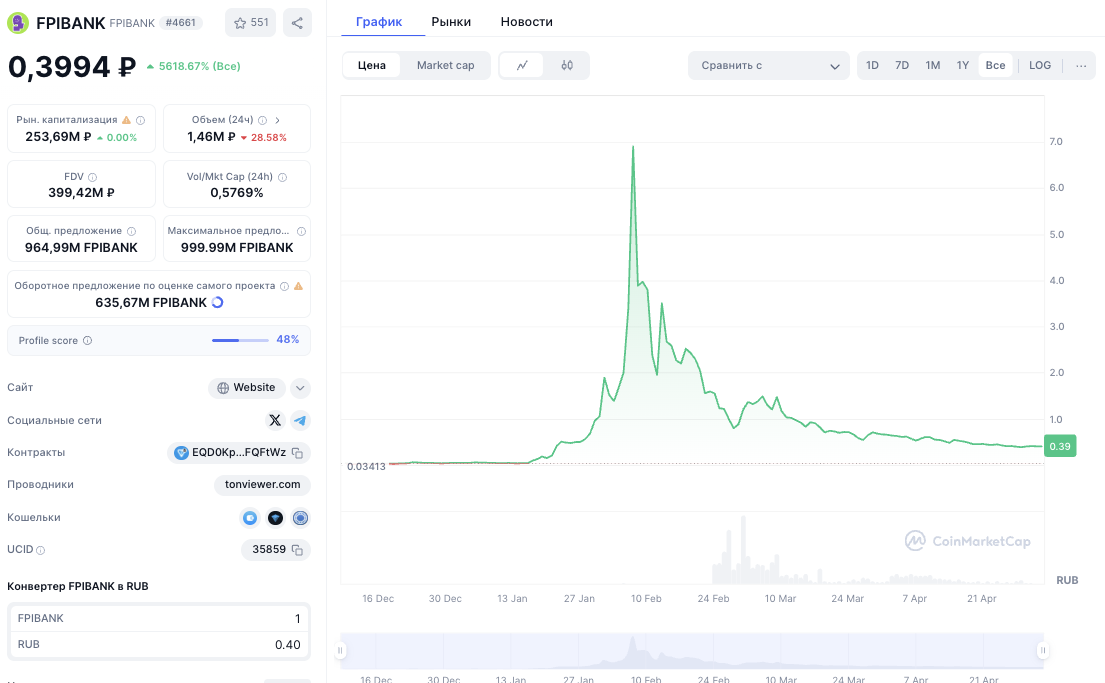Click the EQD0Kp...FQFtWz contract button

click(x=239, y=453)
